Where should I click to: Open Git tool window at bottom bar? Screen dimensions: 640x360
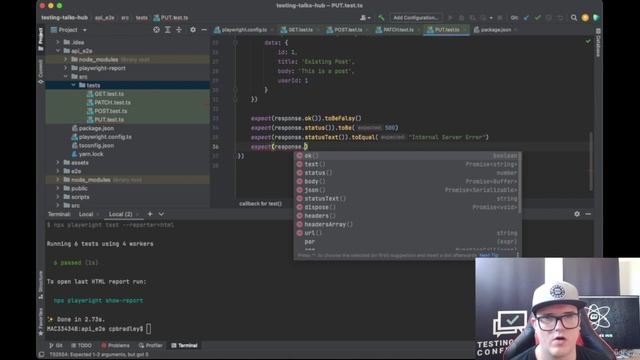point(56,345)
